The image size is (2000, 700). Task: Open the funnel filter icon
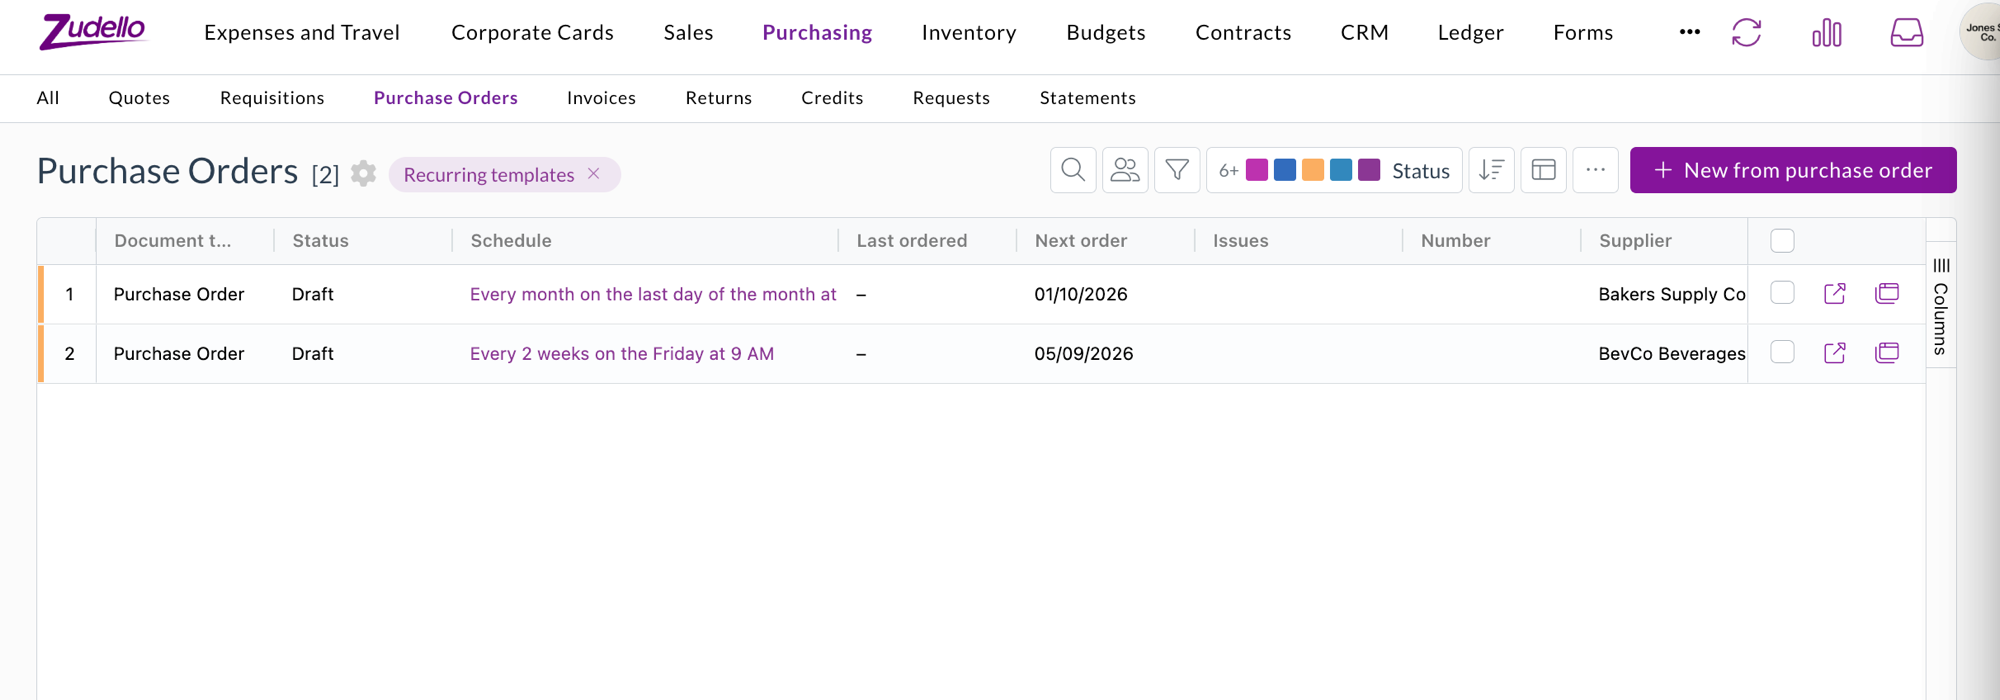pyautogui.click(x=1177, y=170)
